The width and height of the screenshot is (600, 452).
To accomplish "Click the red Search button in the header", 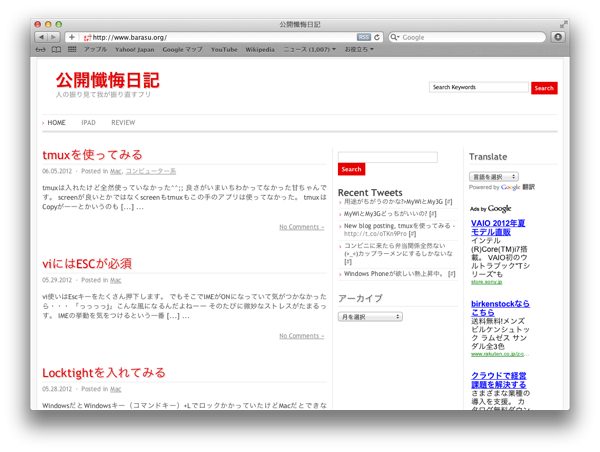I will pos(544,88).
